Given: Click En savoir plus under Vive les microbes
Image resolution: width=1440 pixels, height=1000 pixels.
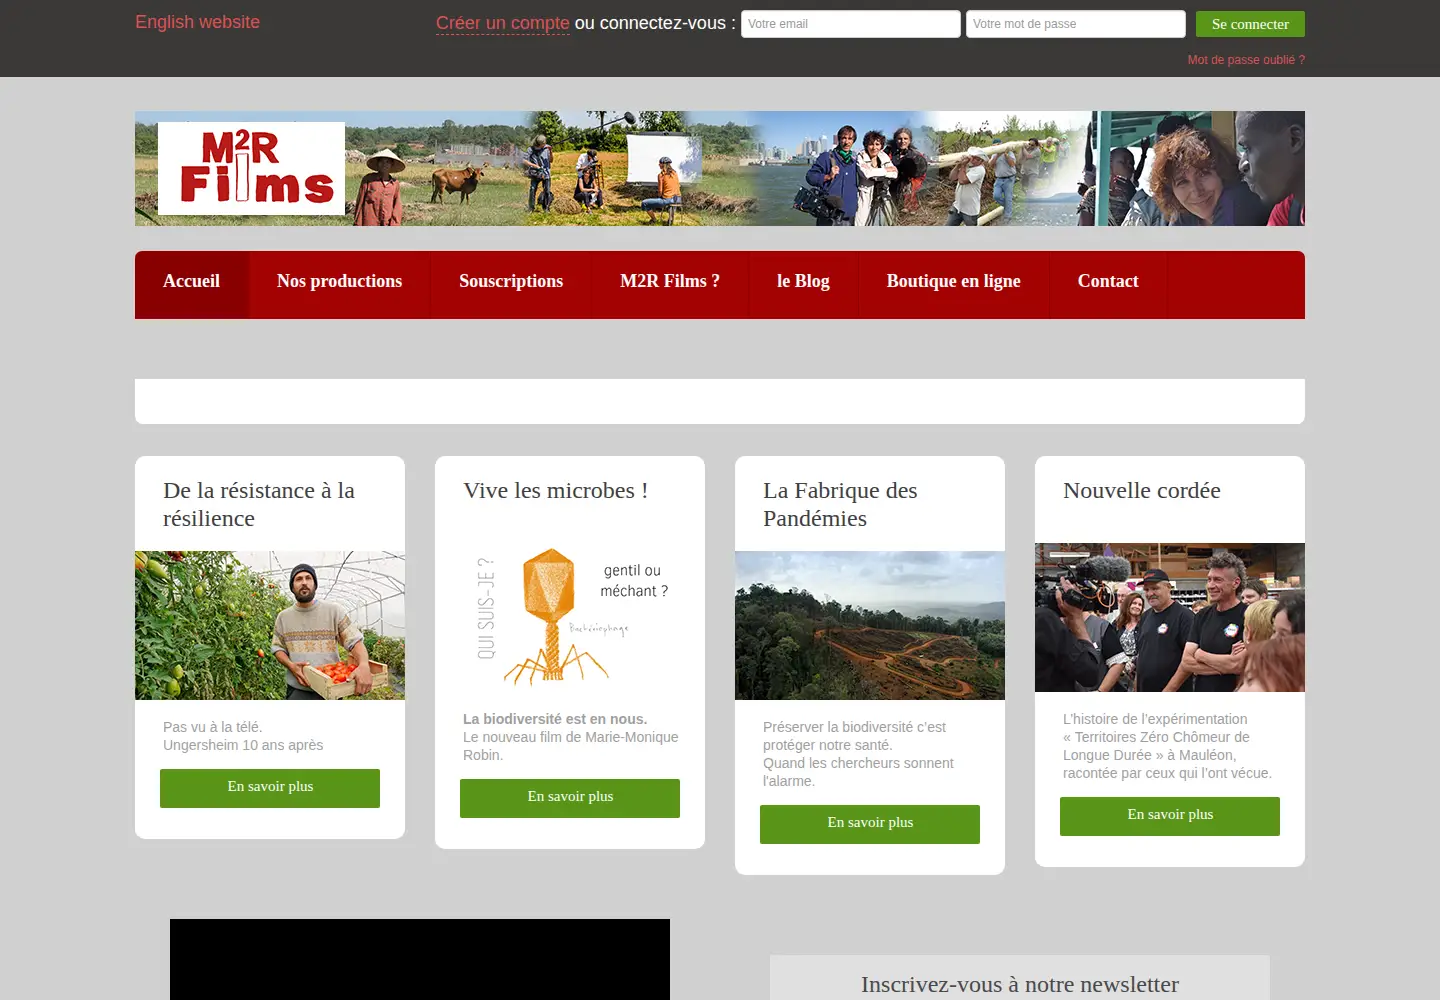Looking at the screenshot, I should (570, 798).
